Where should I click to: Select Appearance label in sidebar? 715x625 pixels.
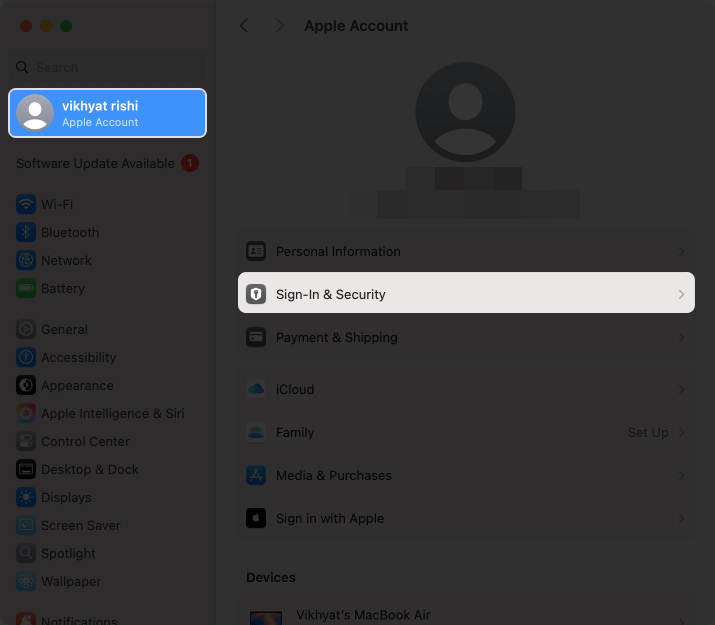77,385
